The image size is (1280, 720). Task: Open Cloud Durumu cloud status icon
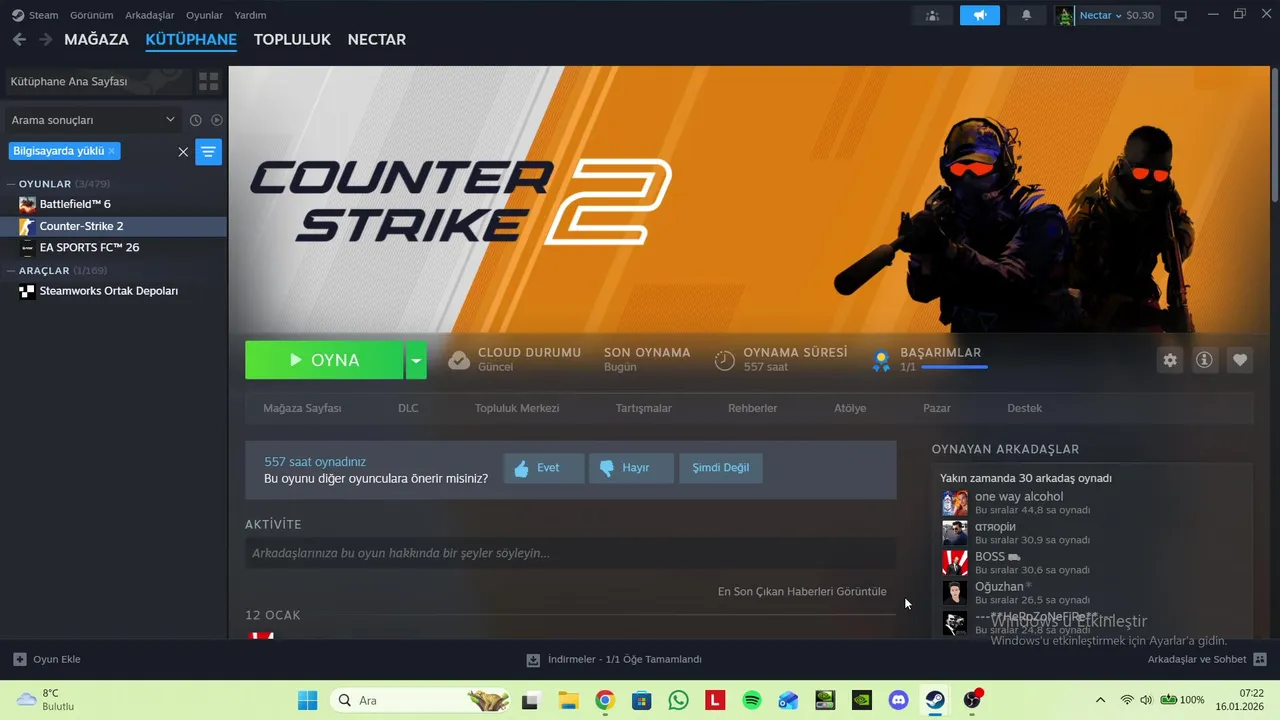pos(459,360)
